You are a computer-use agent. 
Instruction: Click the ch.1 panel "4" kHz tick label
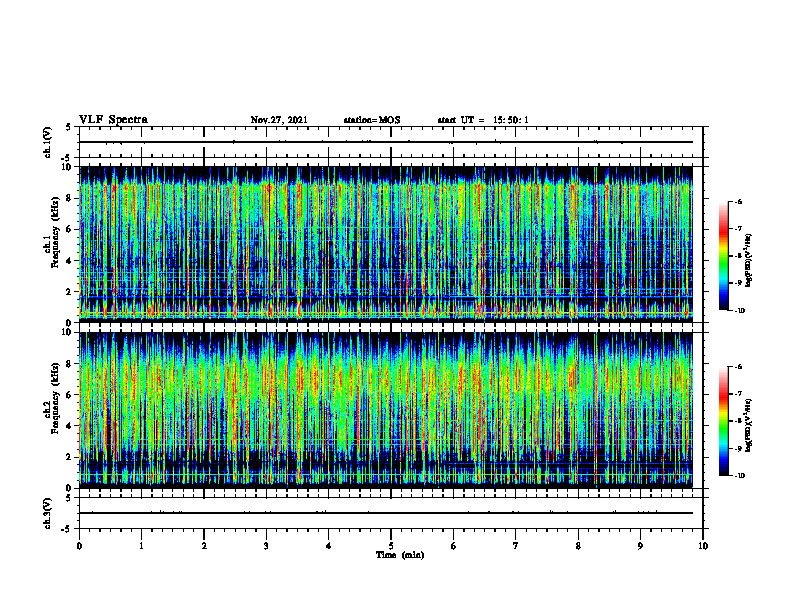(70, 261)
